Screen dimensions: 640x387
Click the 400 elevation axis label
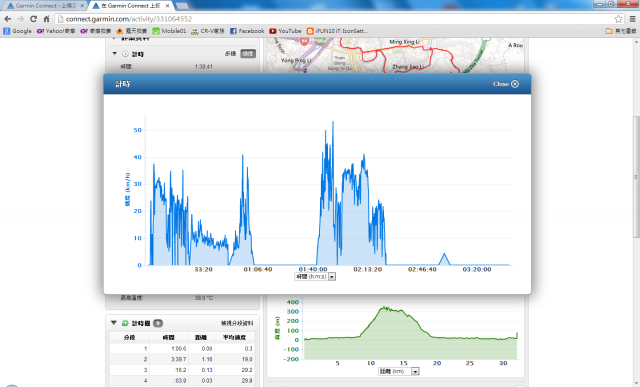[293, 302]
